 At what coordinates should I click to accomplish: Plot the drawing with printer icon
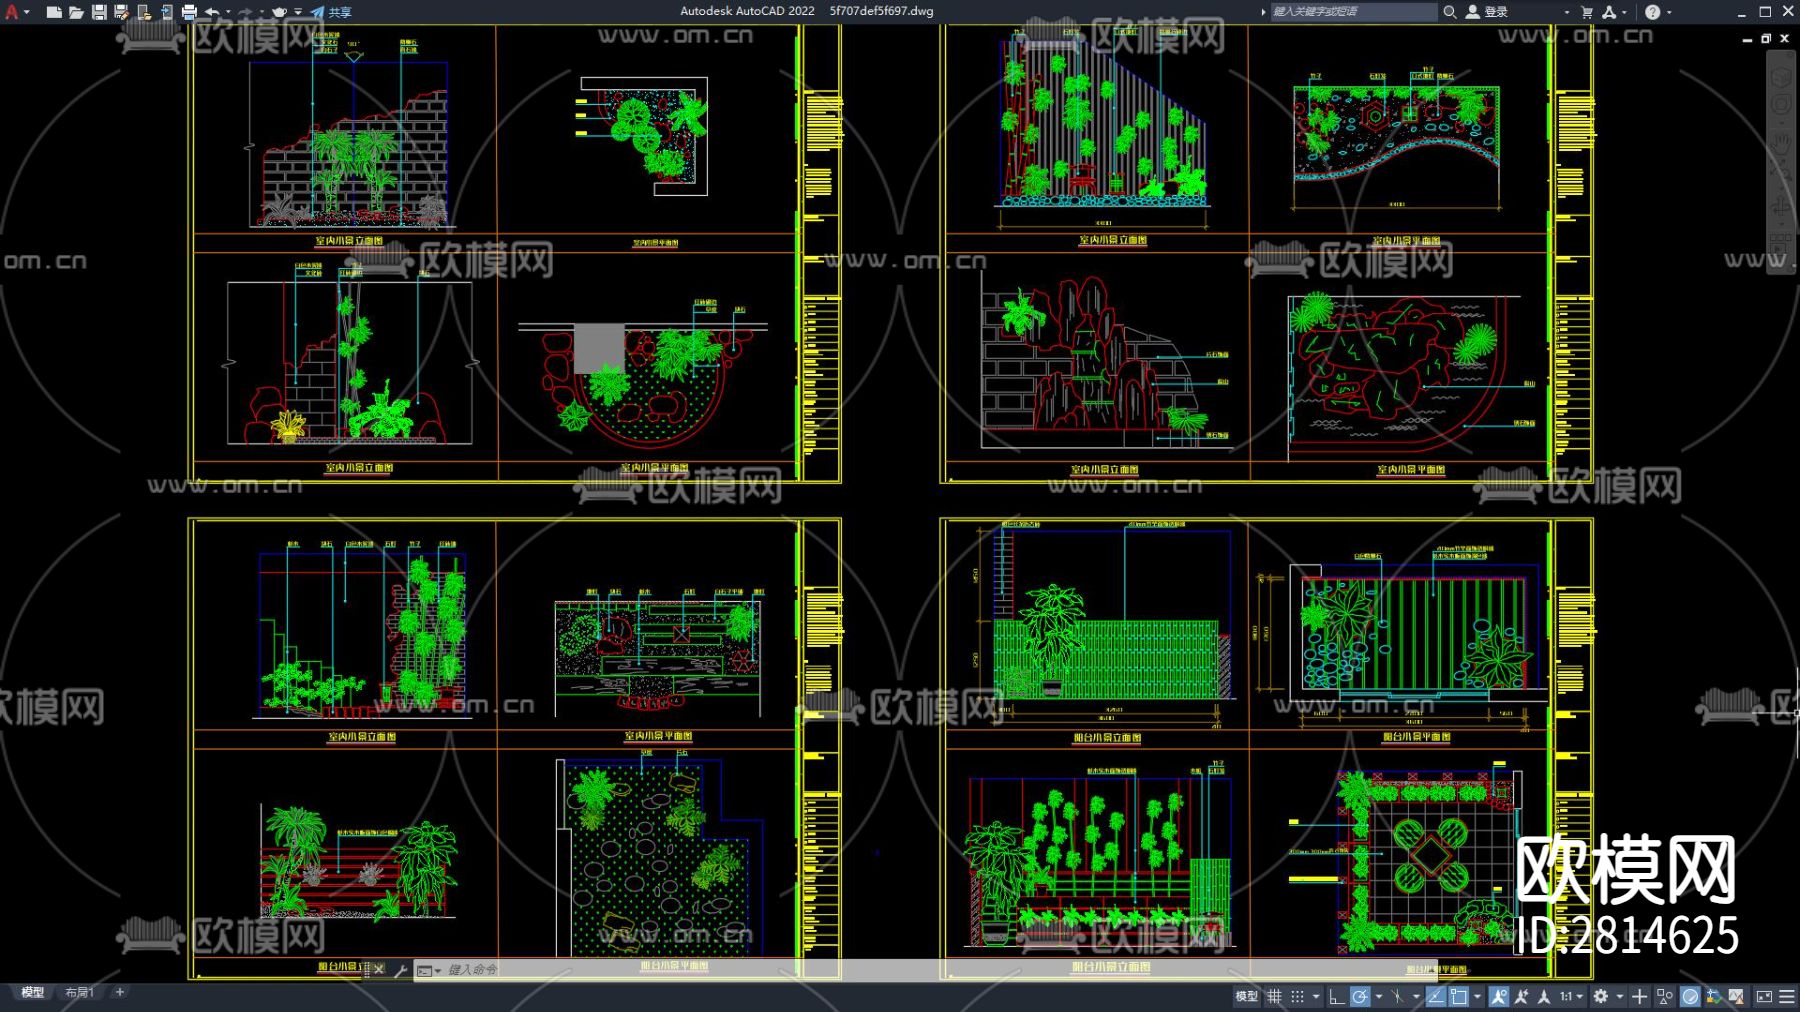point(189,12)
